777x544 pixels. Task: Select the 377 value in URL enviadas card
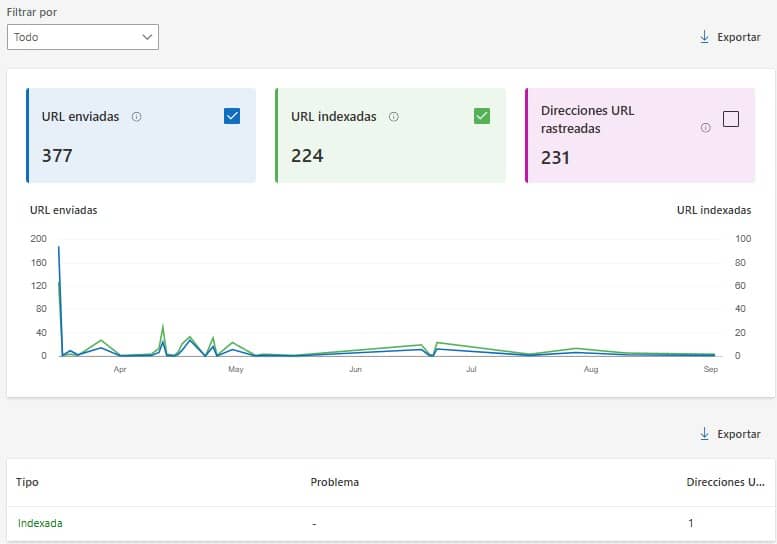(x=57, y=156)
